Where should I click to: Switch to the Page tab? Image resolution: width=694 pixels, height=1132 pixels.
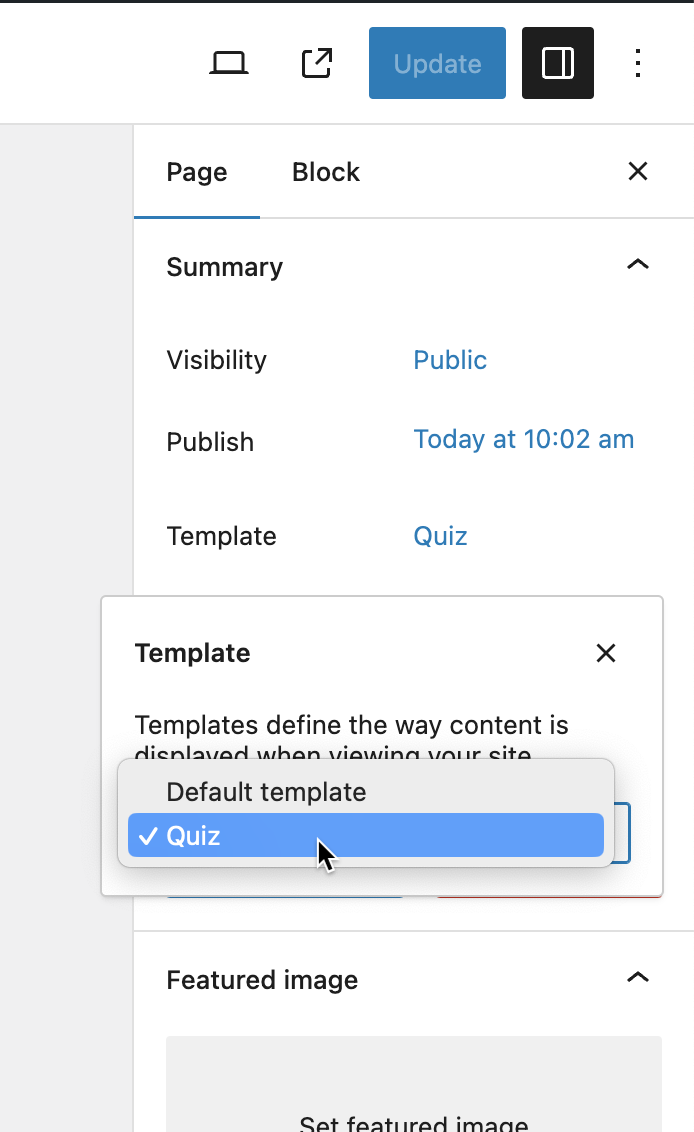click(x=197, y=172)
